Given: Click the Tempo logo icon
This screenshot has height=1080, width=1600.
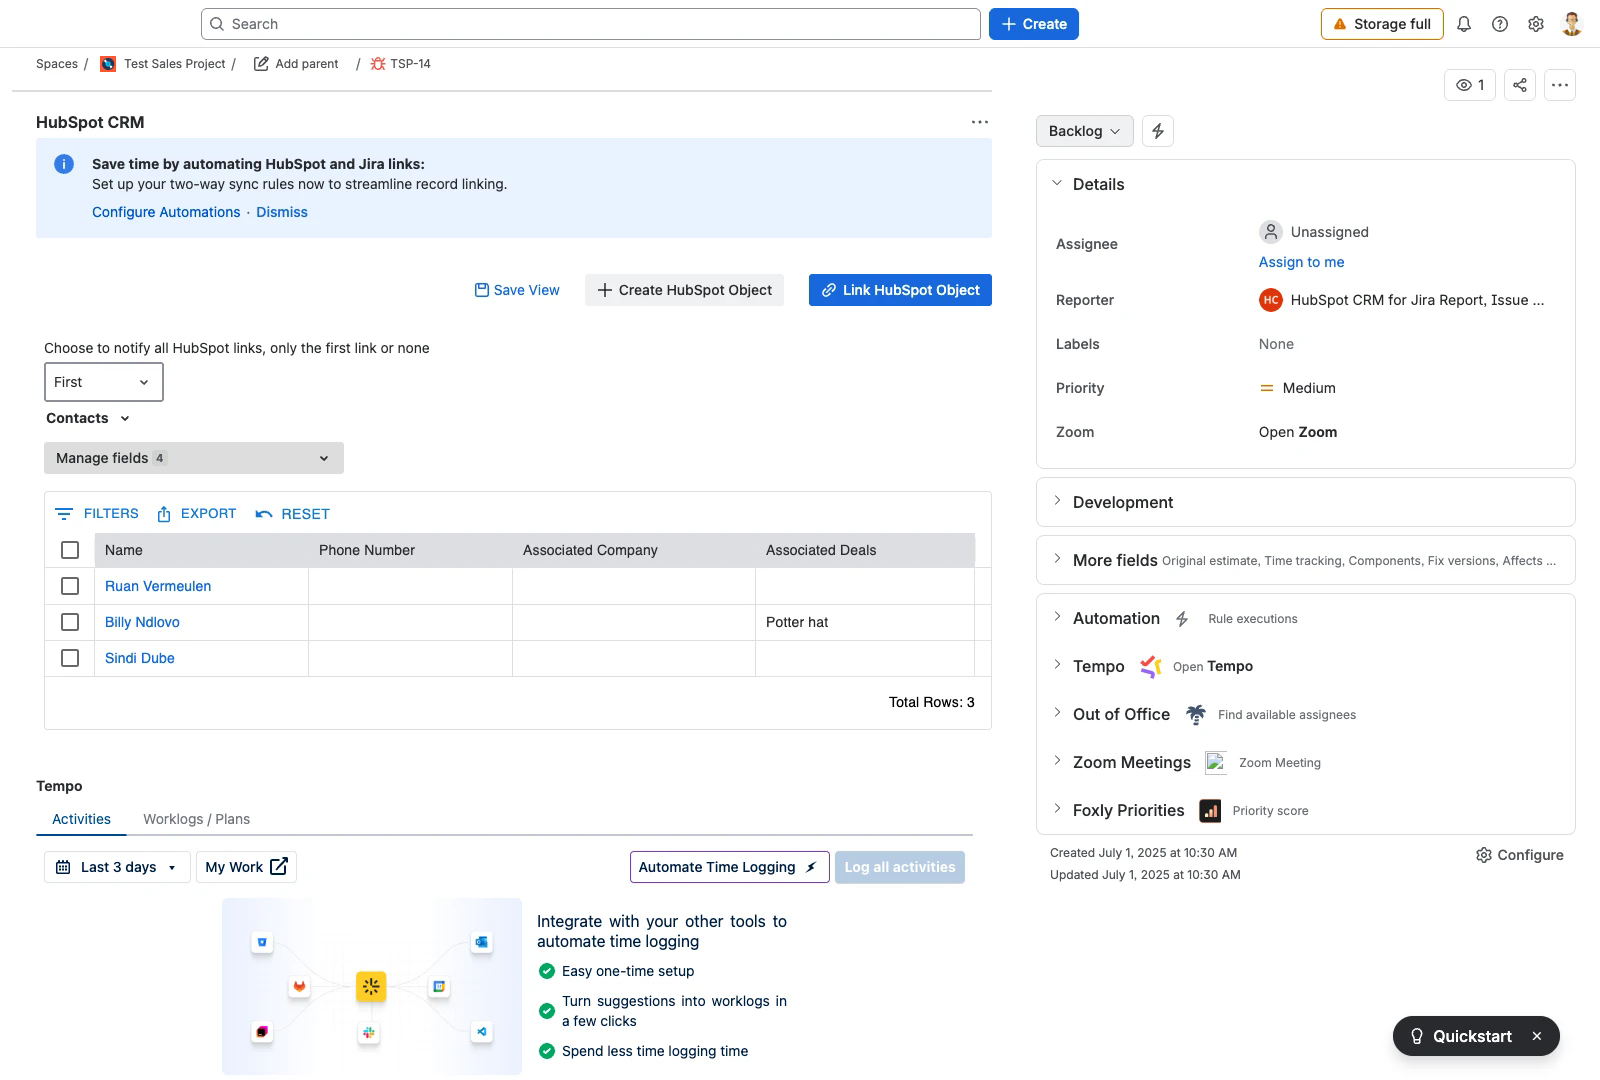Looking at the screenshot, I should point(1151,666).
